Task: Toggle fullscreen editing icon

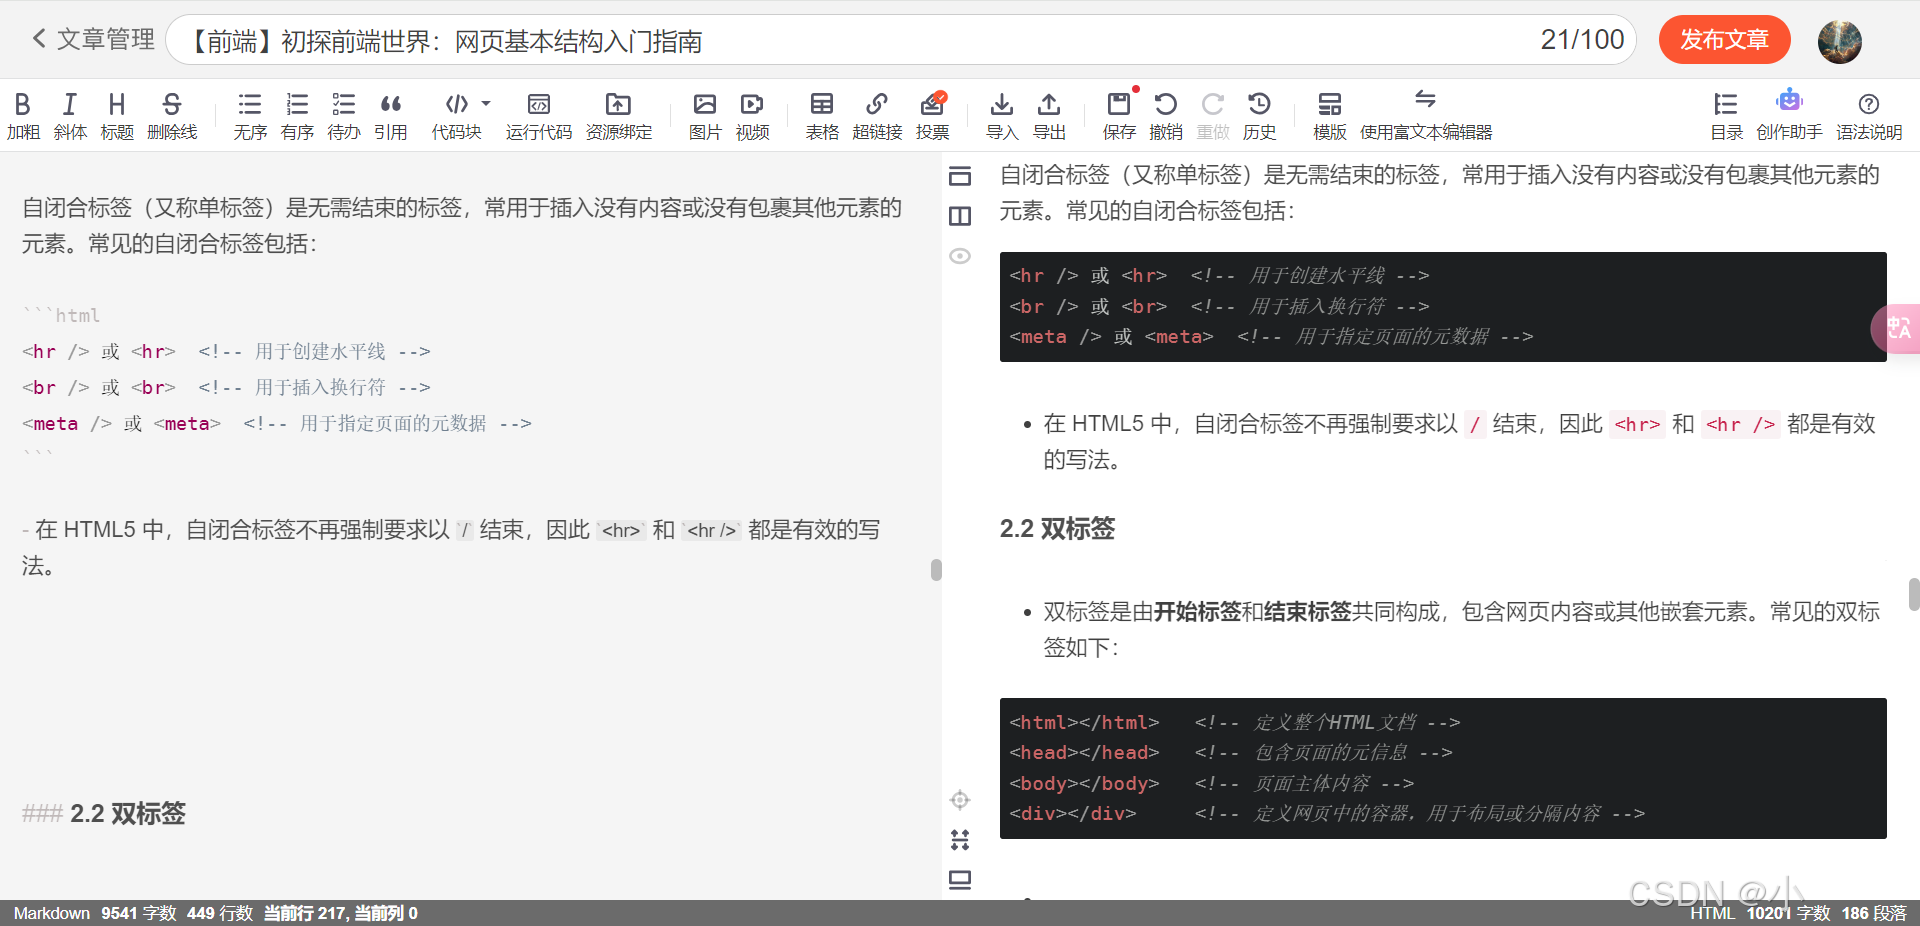Action: [x=960, y=840]
